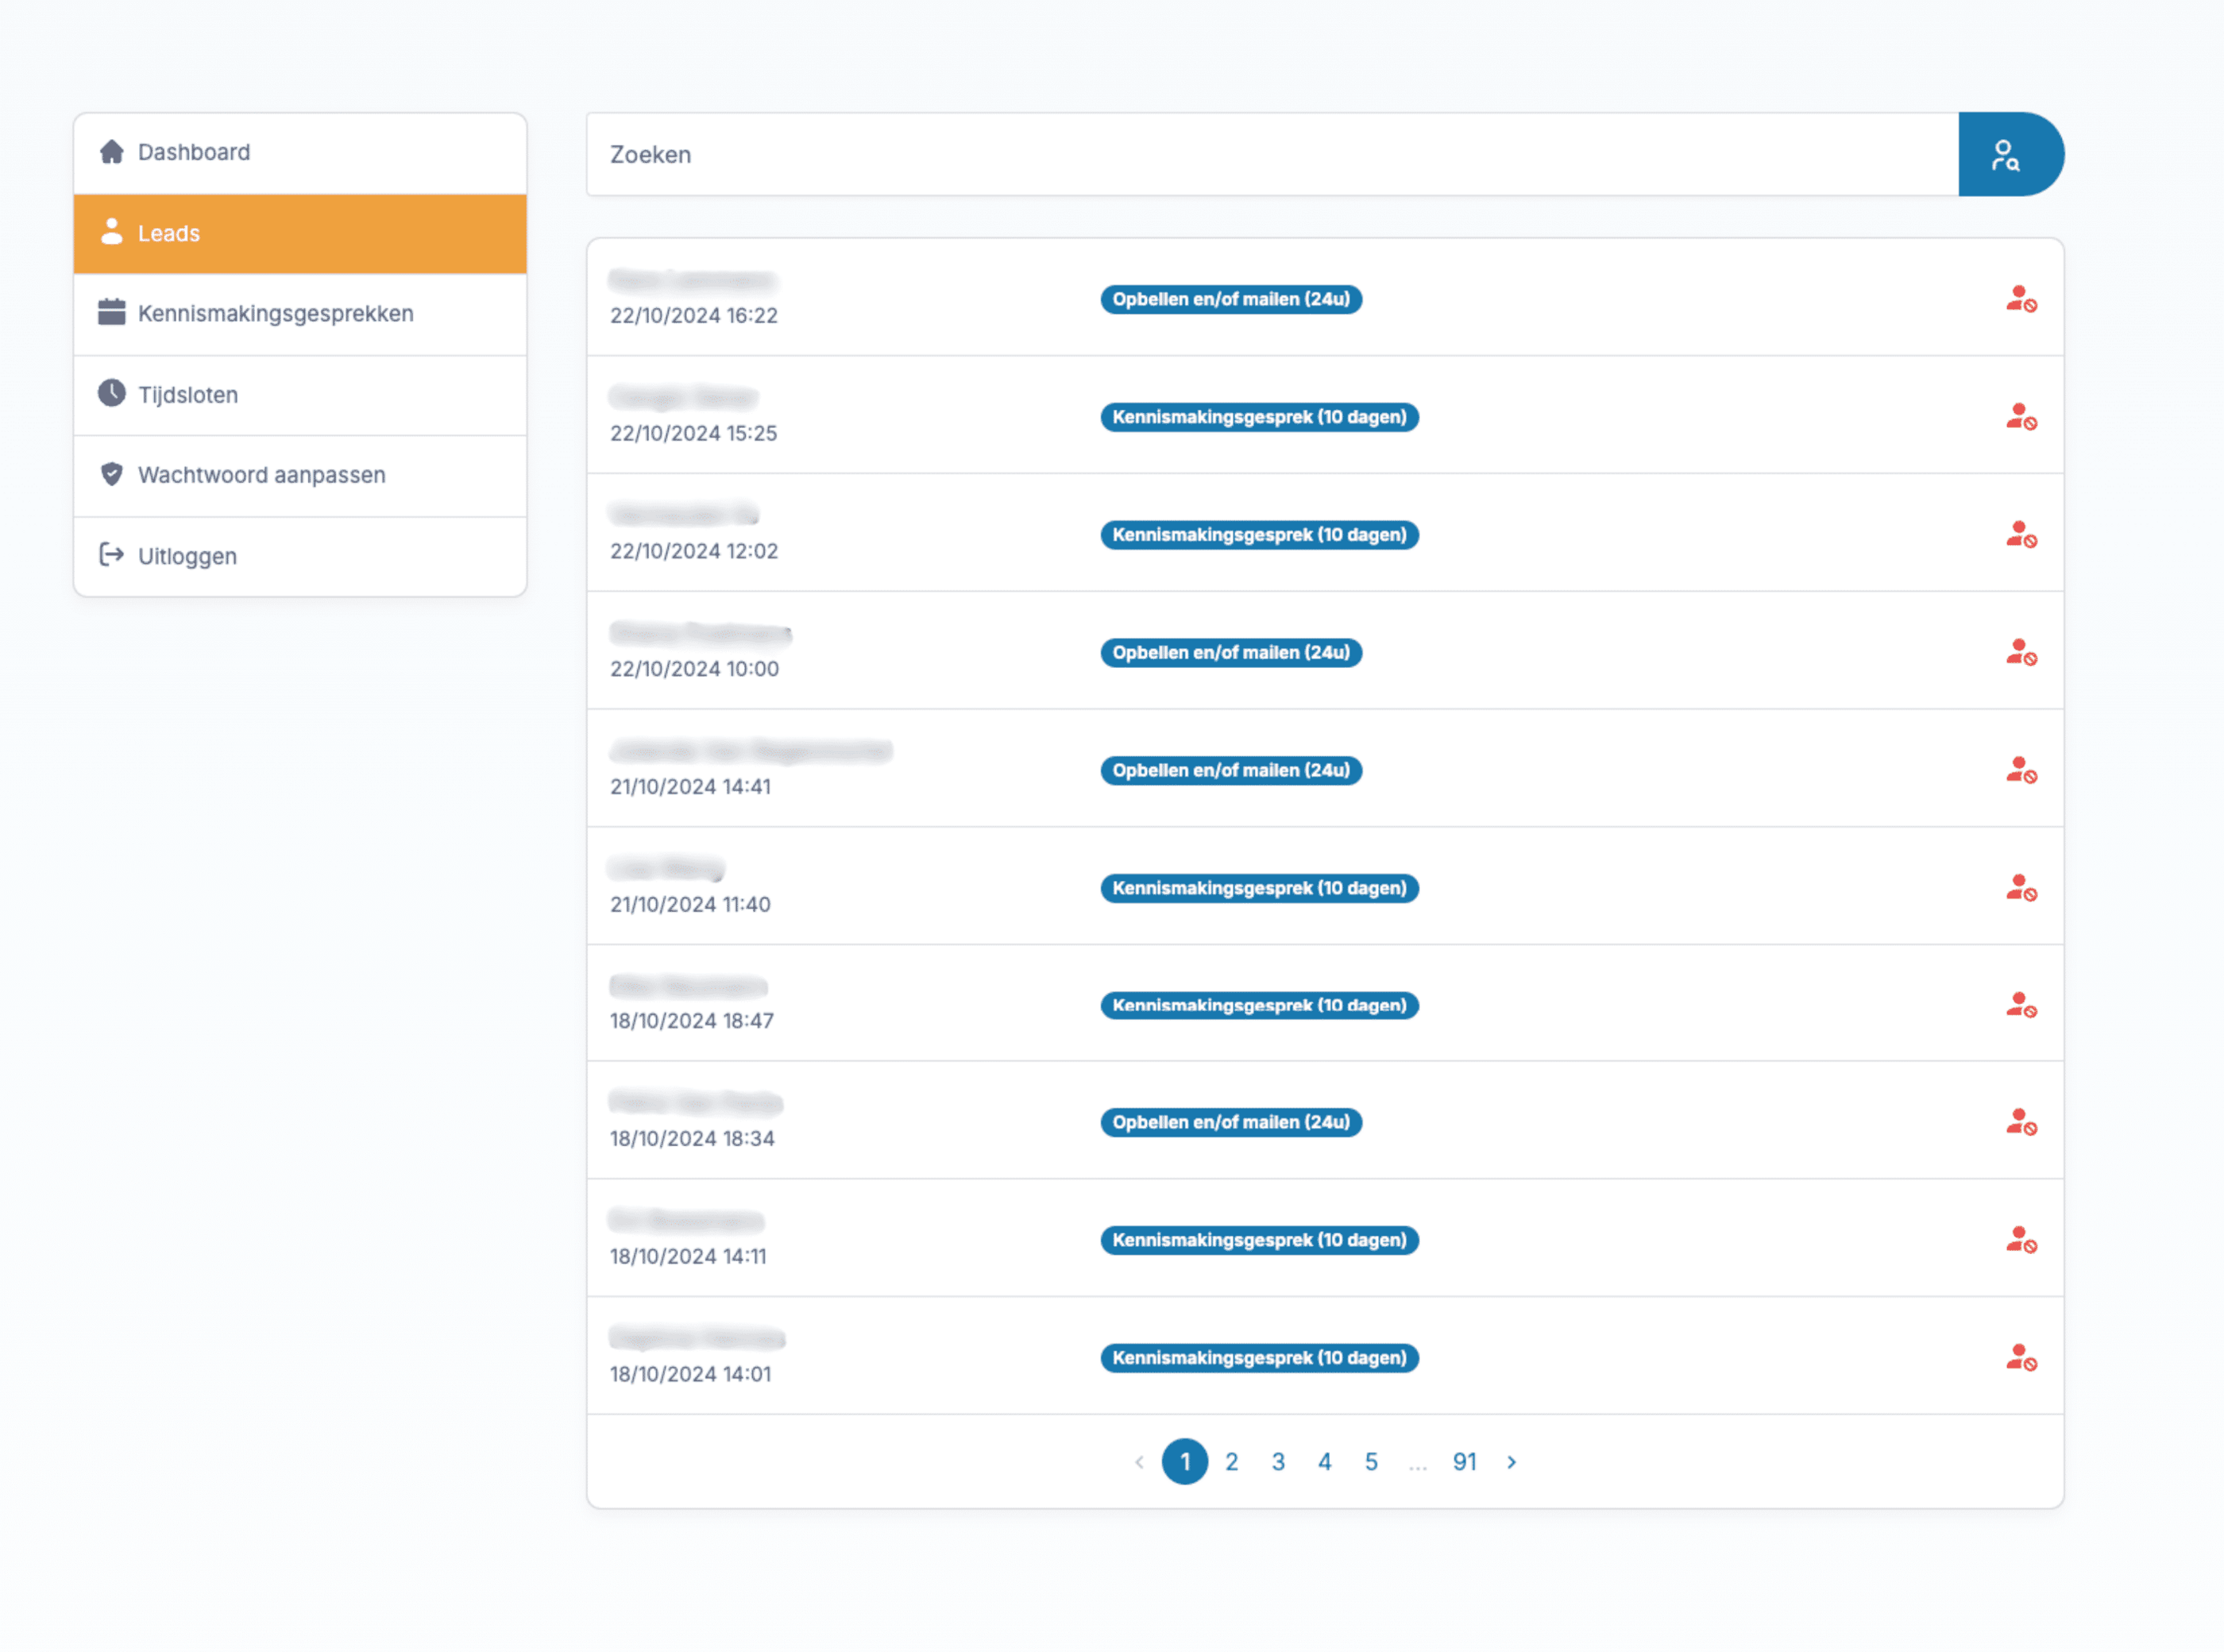Click the block-user icon for the 18/10/2024 14:01 lead

tap(2021, 1358)
